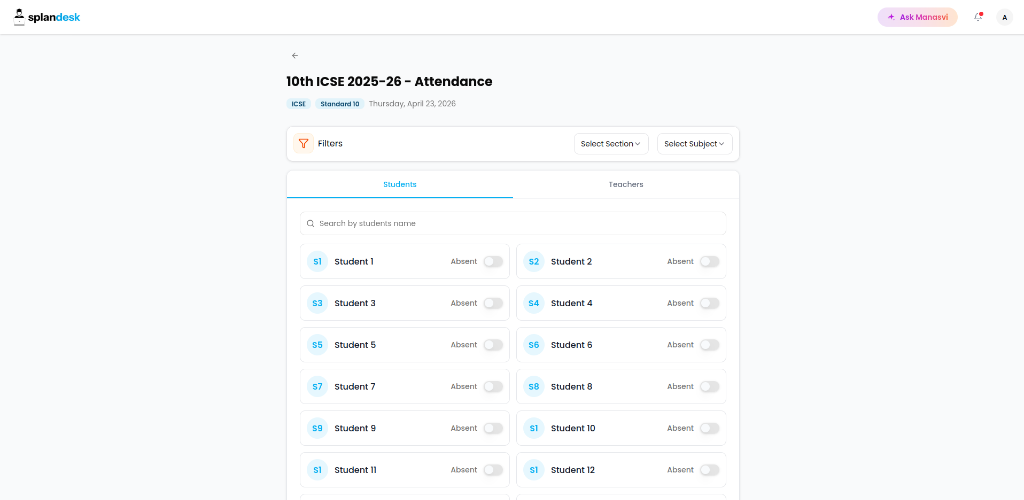Image resolution: width=1024 pixels, height=500 pixels.
Task: Click the orange Filters funnel icon
Action: [303, 144]
